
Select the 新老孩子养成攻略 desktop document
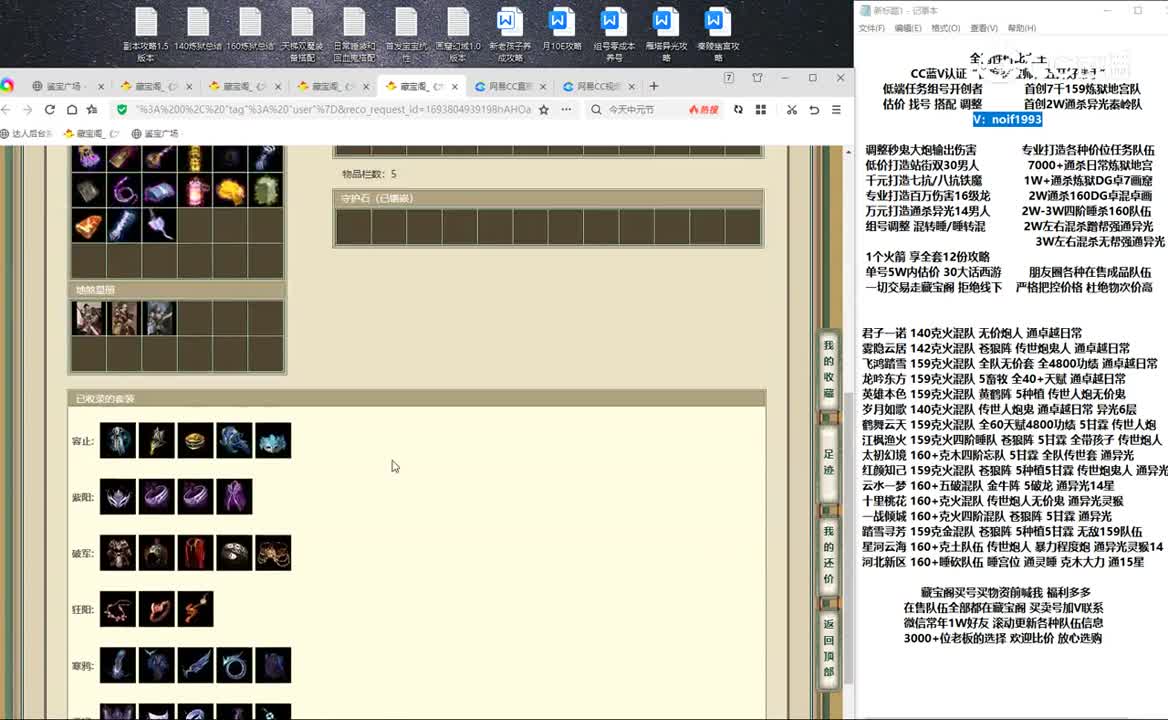pos(510,34)
